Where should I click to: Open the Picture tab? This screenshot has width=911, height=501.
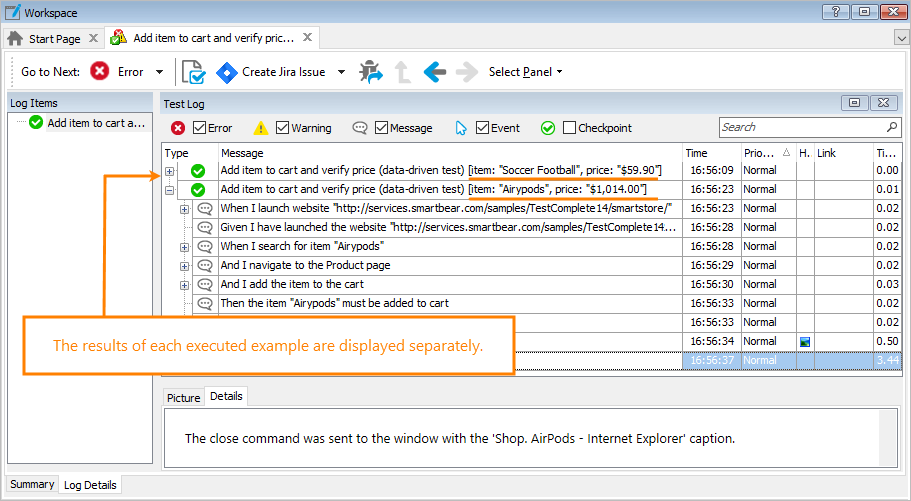tap(183, 397)
